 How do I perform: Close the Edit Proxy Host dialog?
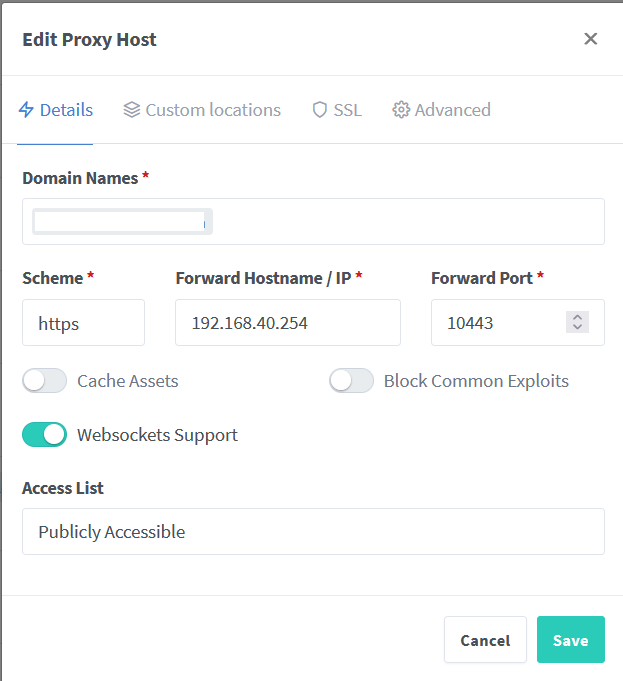(x=591, y=39)
